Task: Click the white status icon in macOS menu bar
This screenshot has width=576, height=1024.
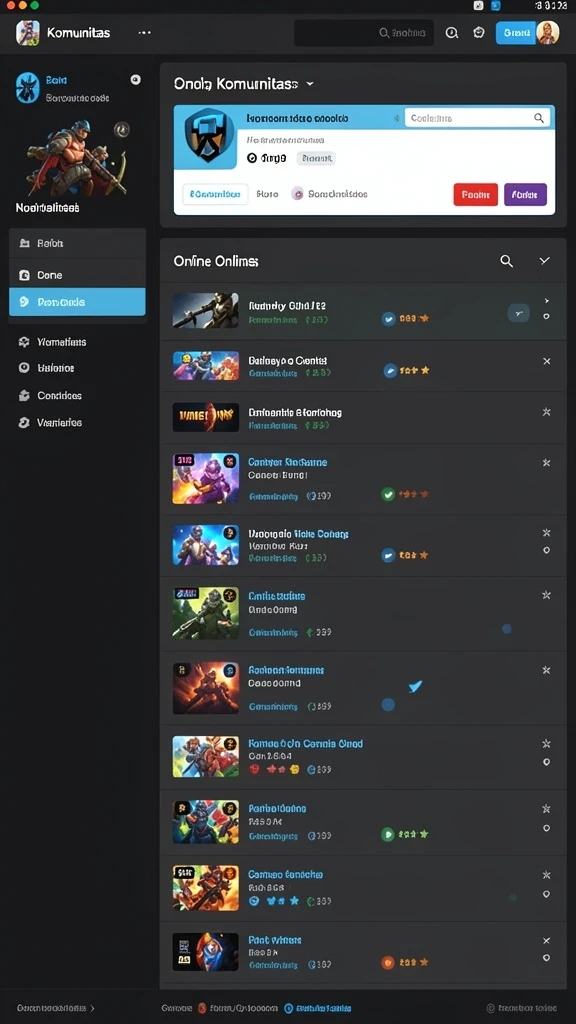Action: (478, 5)
